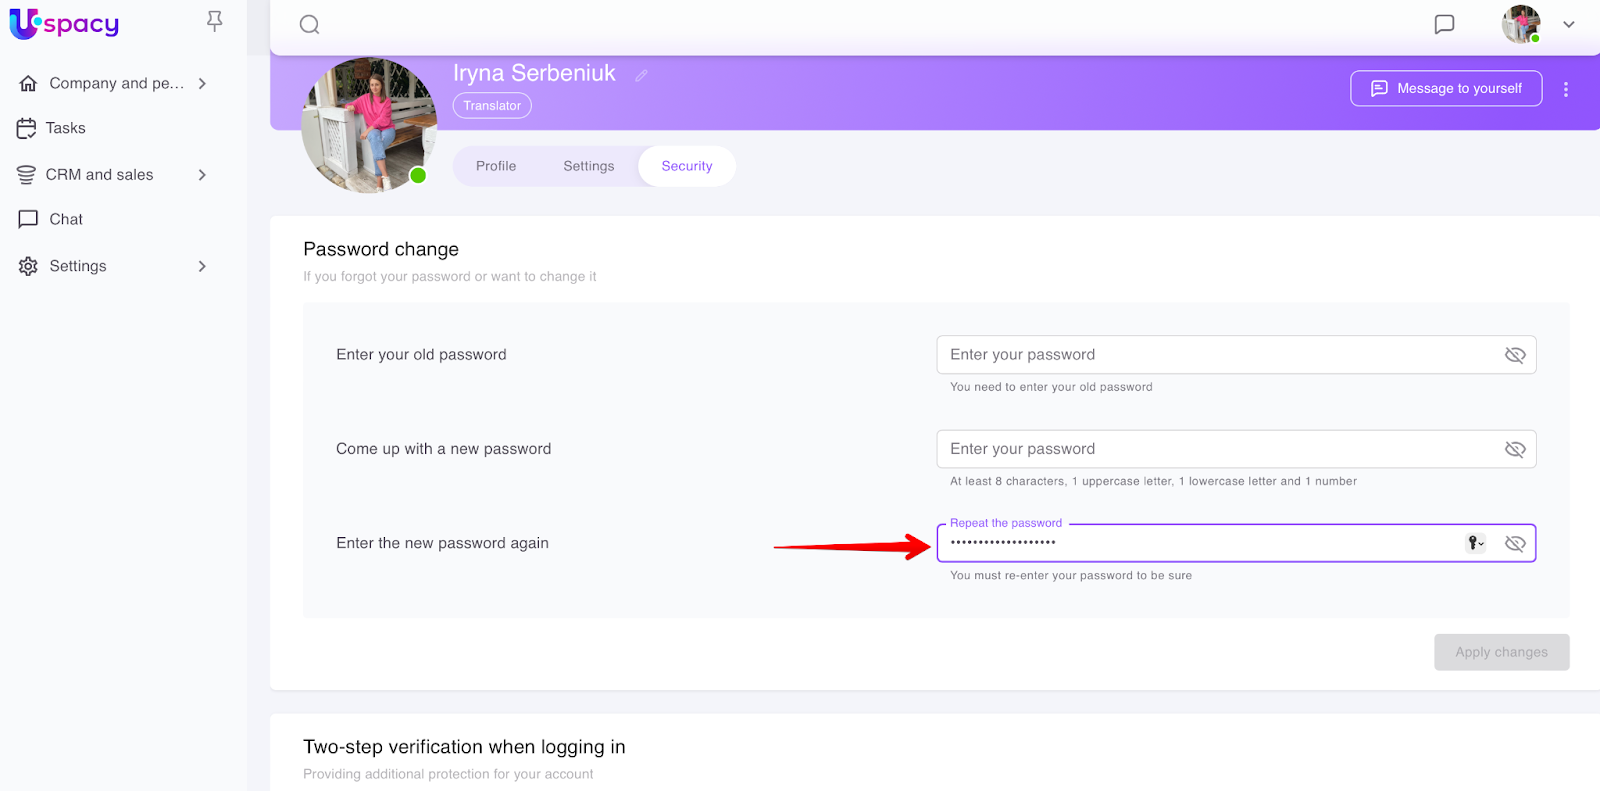This screenshot has height=791, width=1600.
Task: Switch to the Profile tab
Action: click(496, 166)
